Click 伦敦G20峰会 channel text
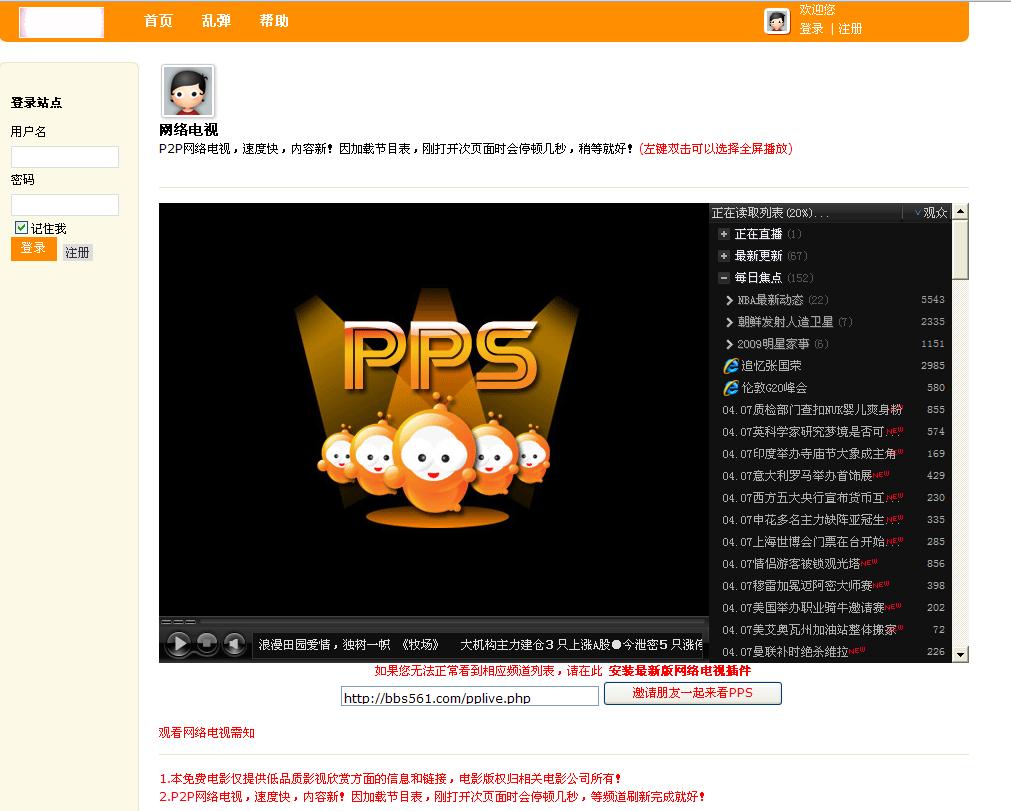This screenshot has width=1011, height=811. 774,388
